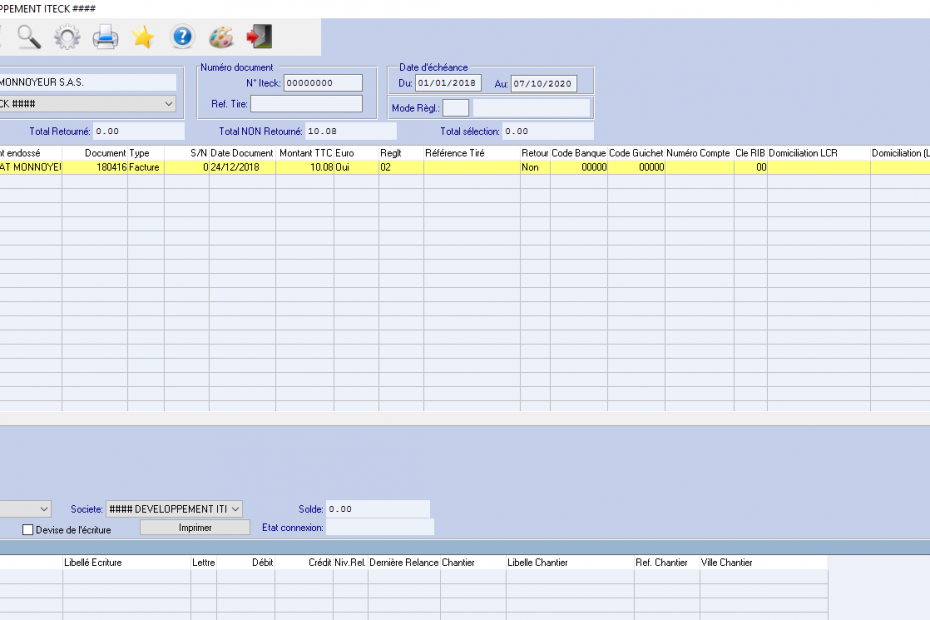This screenshot has width=930, height=620.
Task: Click the yellow star favorites icon
Action: click(144, 37)
